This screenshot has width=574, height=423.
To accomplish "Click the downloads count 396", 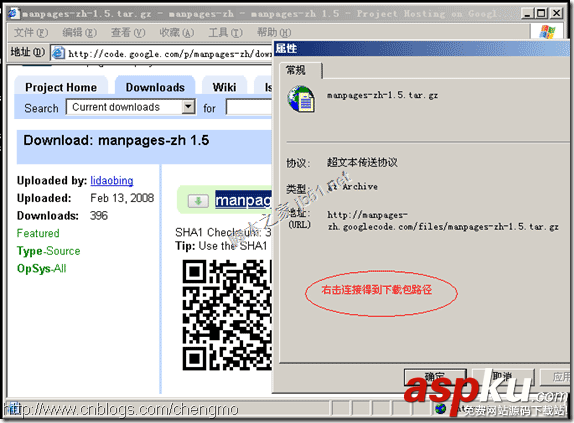I will 99,216.
